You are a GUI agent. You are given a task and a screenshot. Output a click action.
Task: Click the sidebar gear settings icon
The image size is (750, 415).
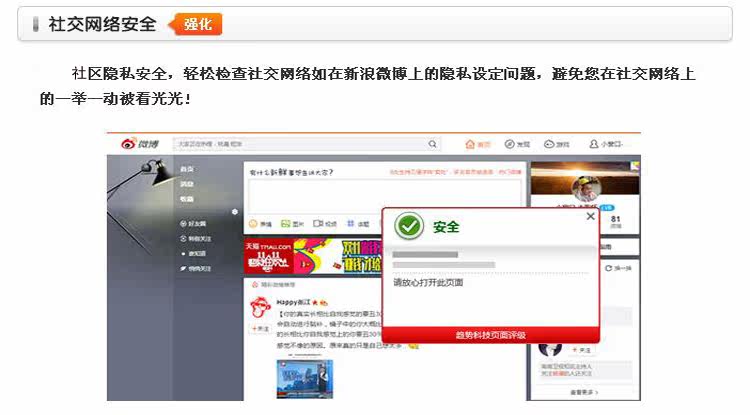pyautogui.click(x=235, y=211)
